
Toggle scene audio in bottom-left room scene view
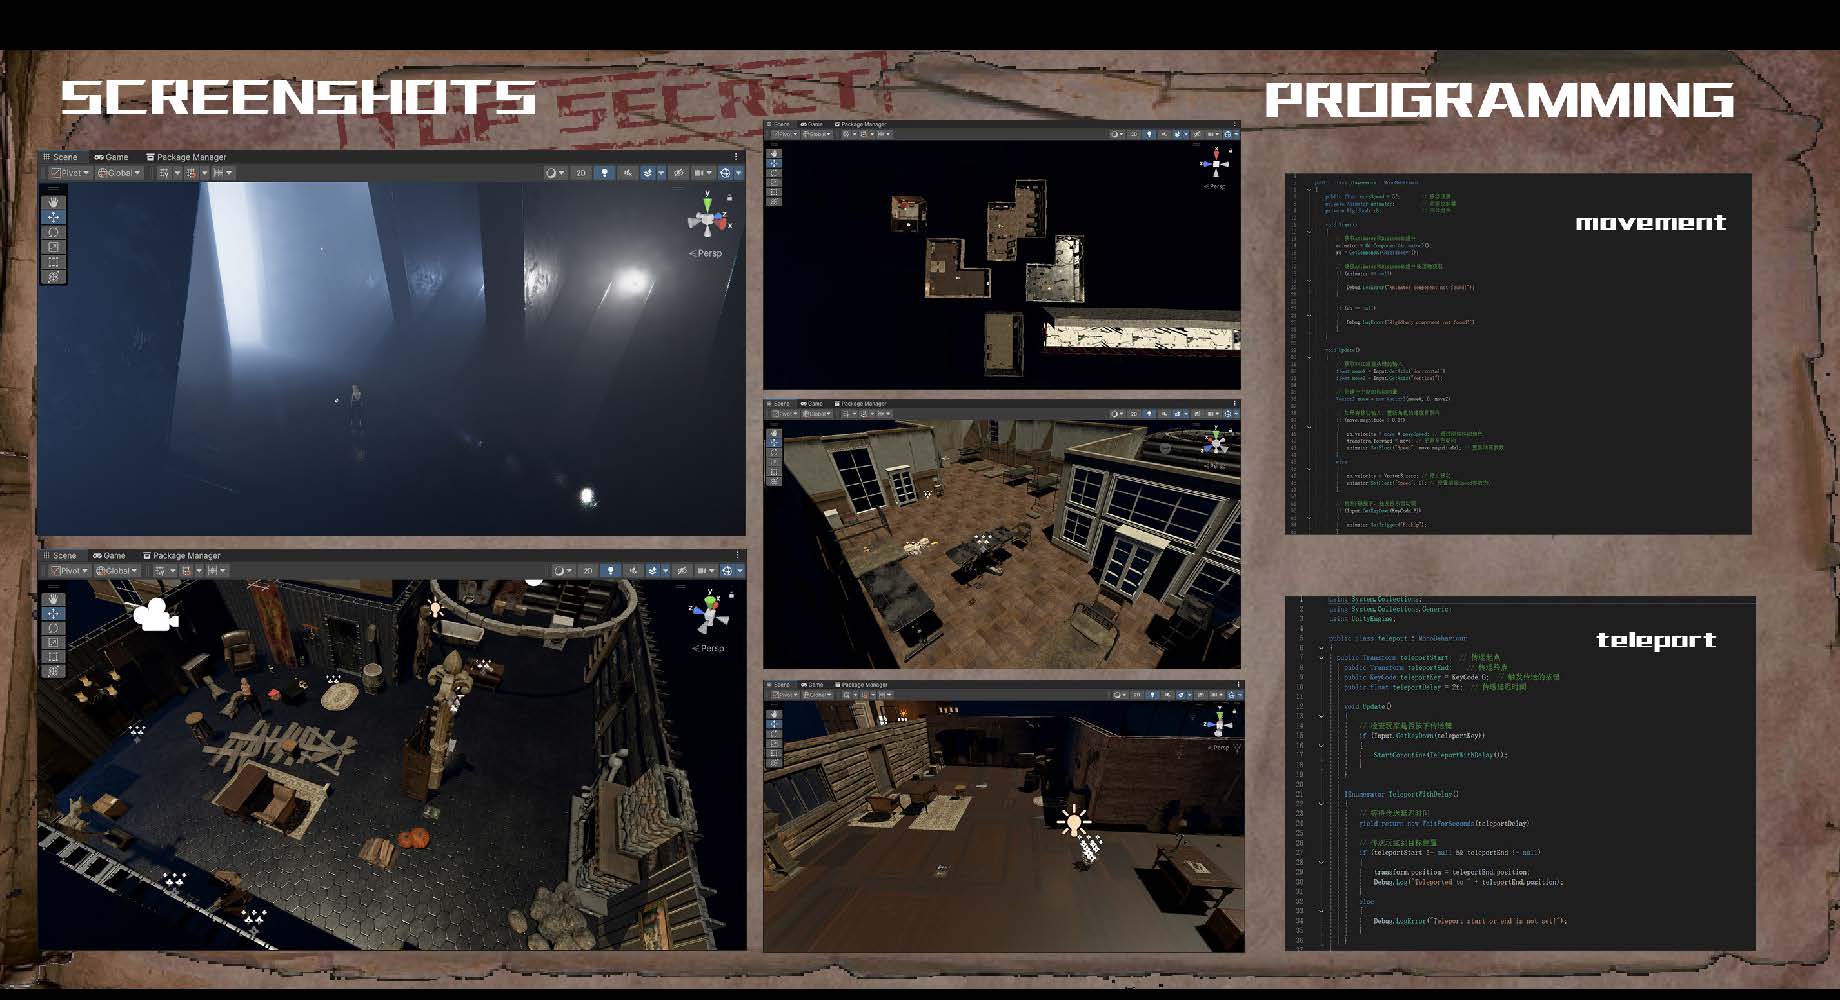(633, 571)
